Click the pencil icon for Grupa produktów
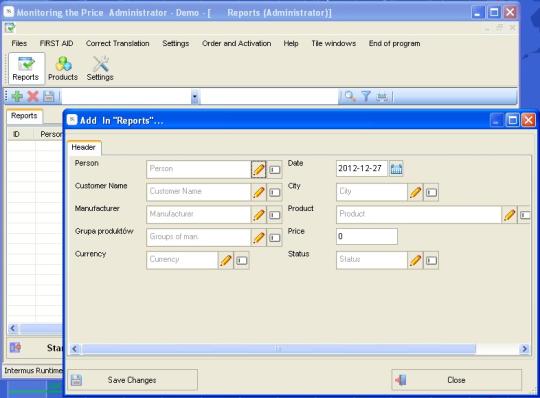The height and width of the screenshot is (398, 540). [259, 238]
